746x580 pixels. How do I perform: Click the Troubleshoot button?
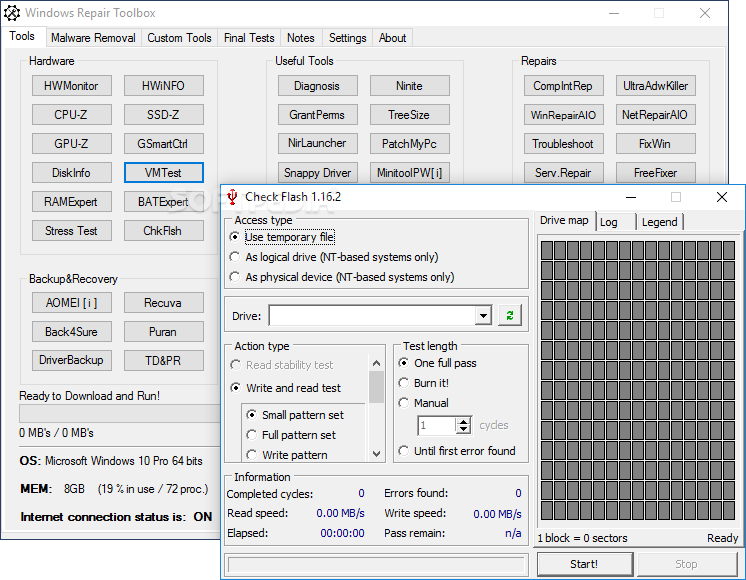564,144
